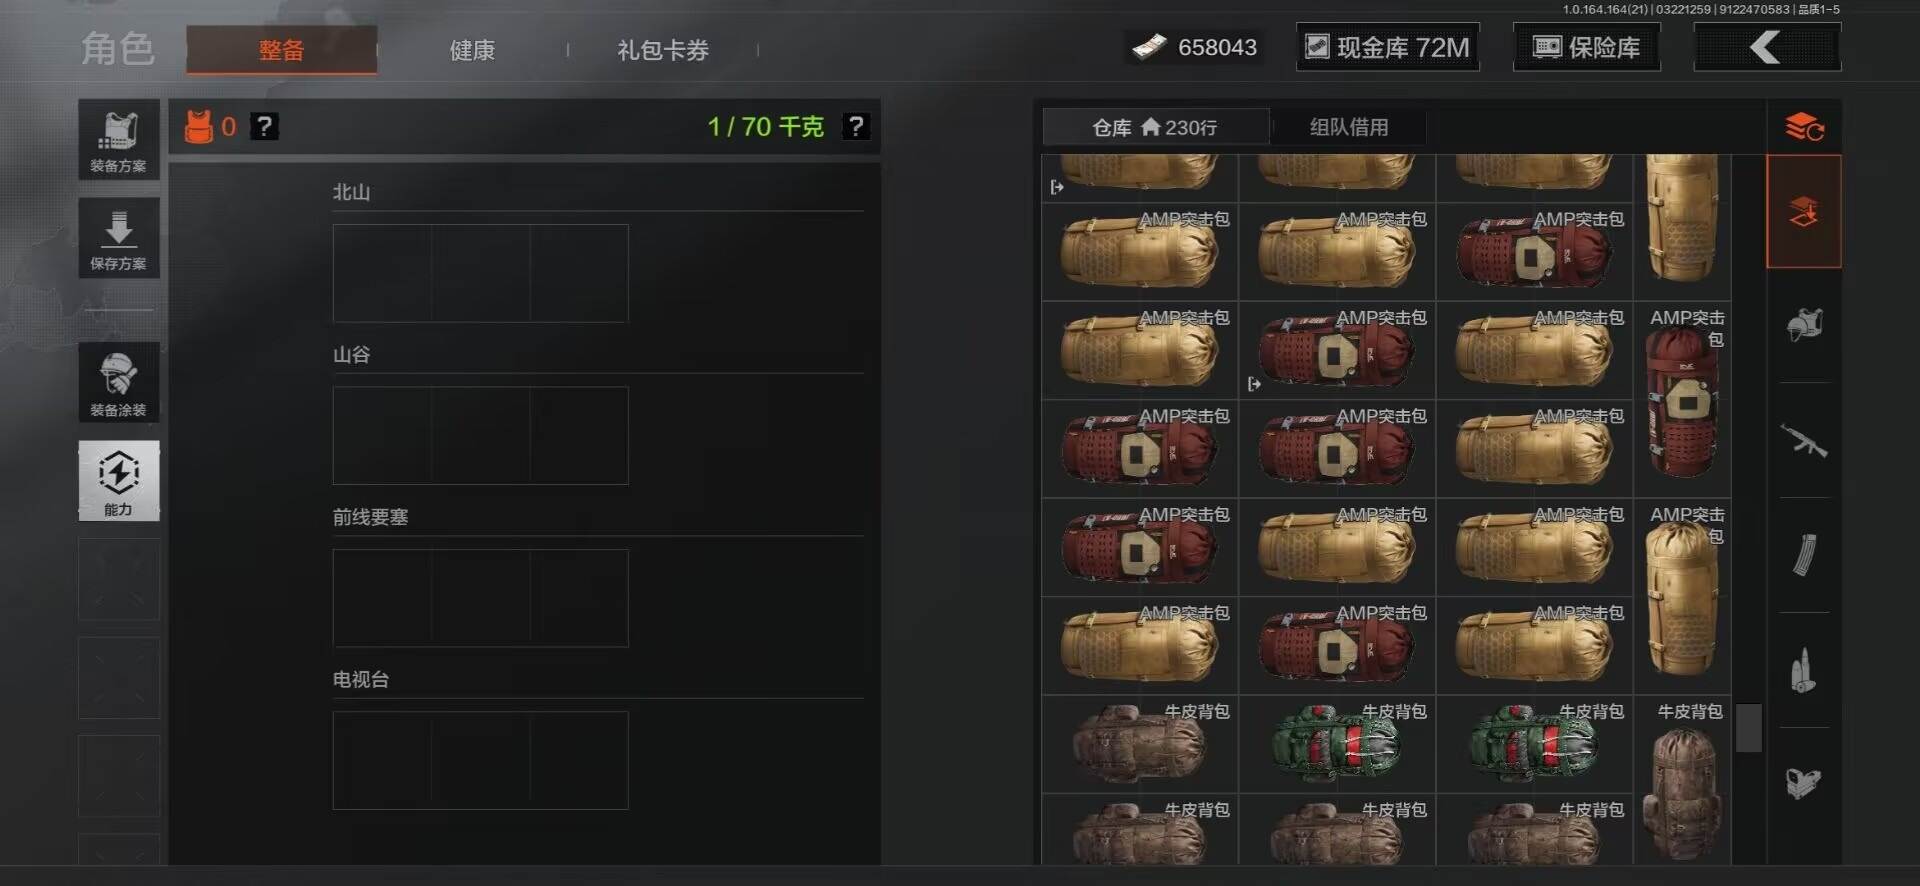Click the empty 北山 map slot

(480, 273)
